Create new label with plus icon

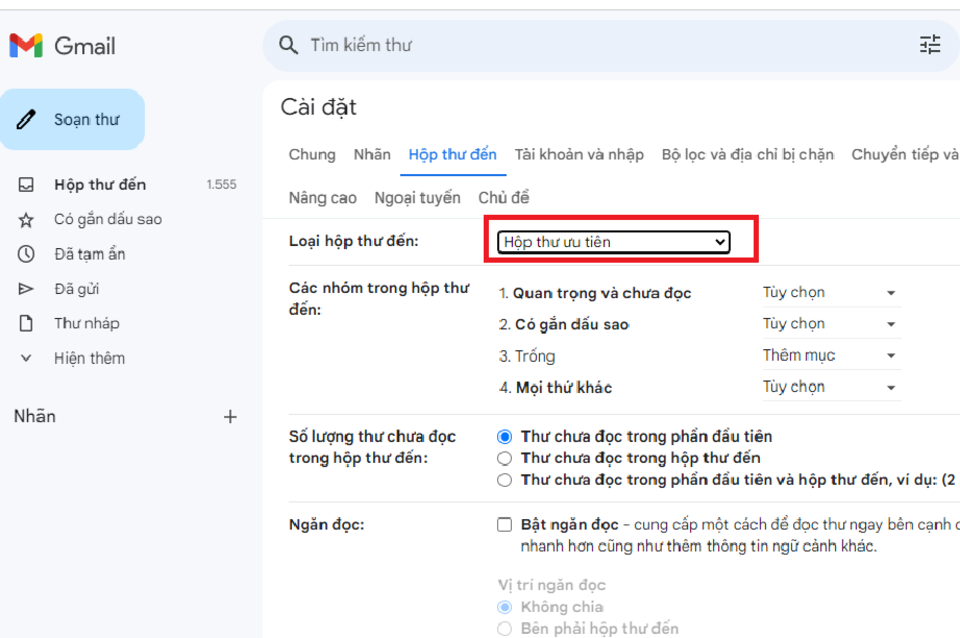pyautogui.click(x=230, y=417)
